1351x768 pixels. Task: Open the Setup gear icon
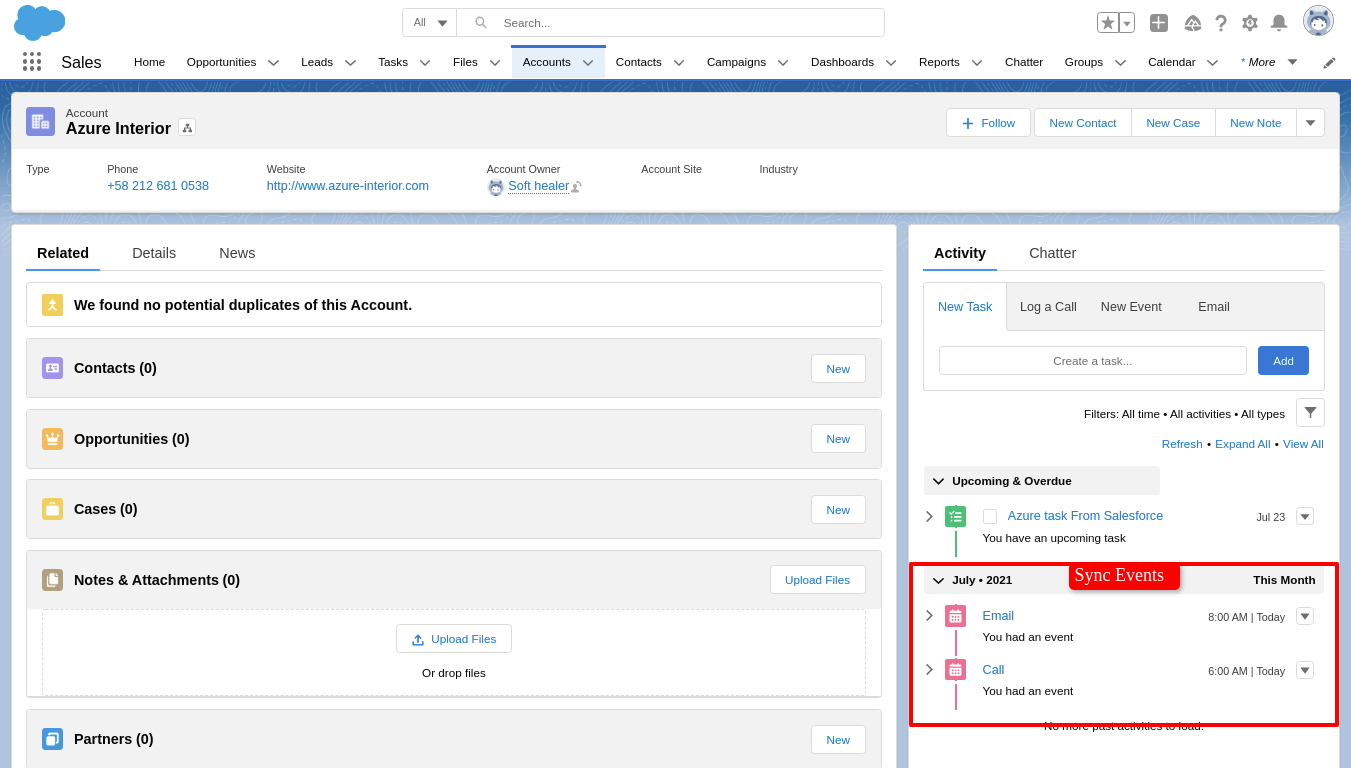1250,23
